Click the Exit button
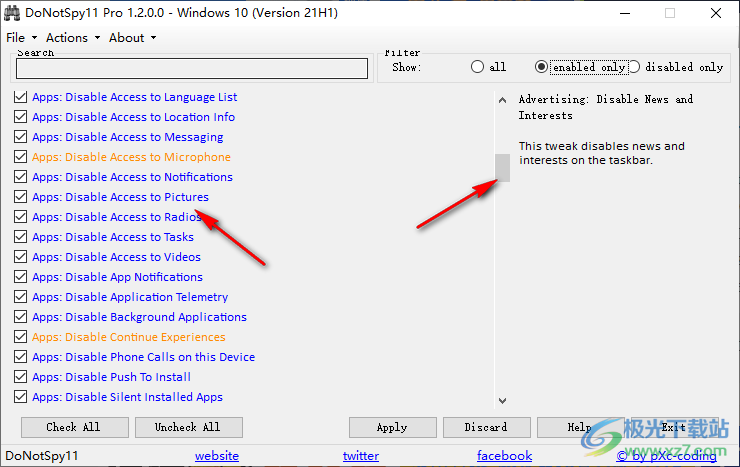This screenshot has width=740, height=467. tap(674, 427)
